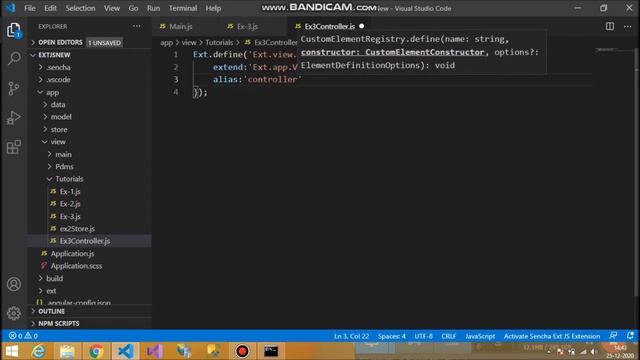Open editor More Actions ellipsis
Screen dimensions: 640x360
pos(628,26)
